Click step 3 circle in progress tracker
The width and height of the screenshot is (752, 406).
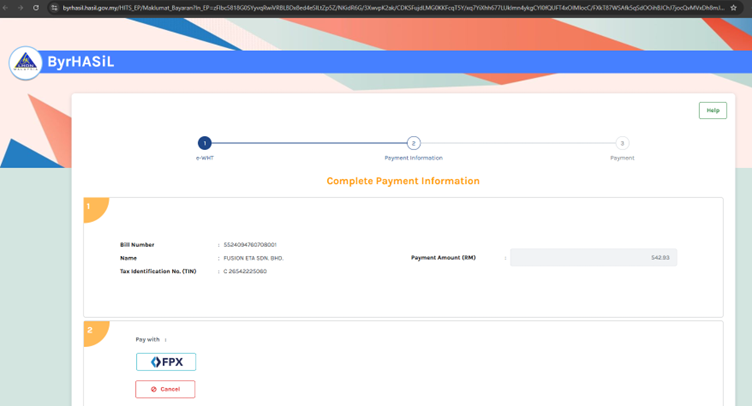click(622, 143)
